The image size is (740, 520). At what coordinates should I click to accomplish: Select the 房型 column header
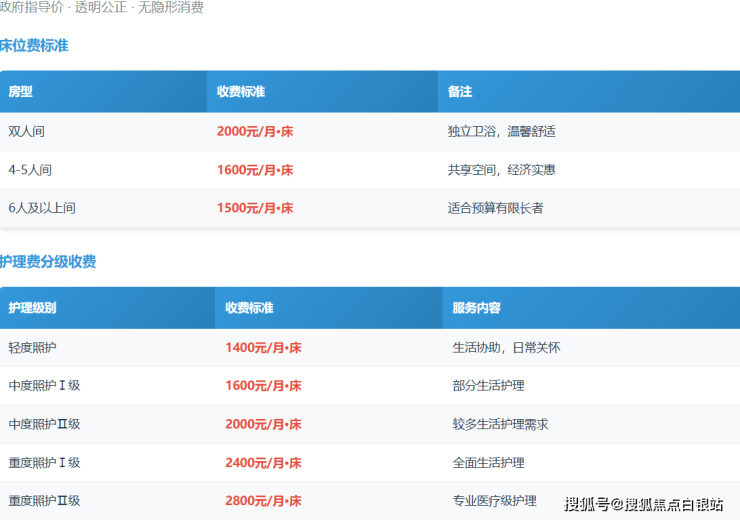point(21,92)
